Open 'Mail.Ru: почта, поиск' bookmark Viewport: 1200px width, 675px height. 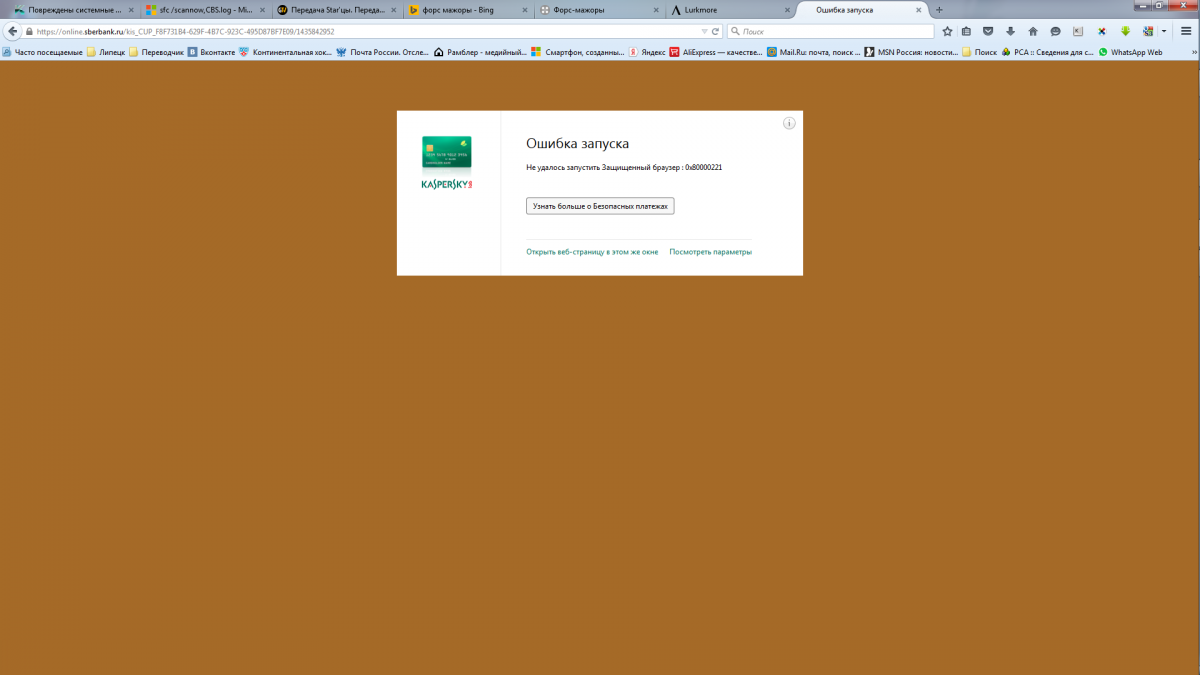click(813, 52)
